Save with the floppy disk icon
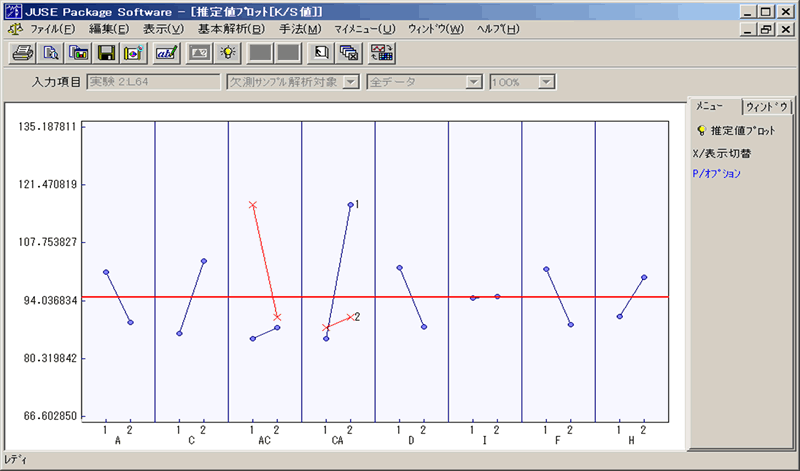Viewport: 800px width, 471px height. pyautogui.click(x=106, y=53)
